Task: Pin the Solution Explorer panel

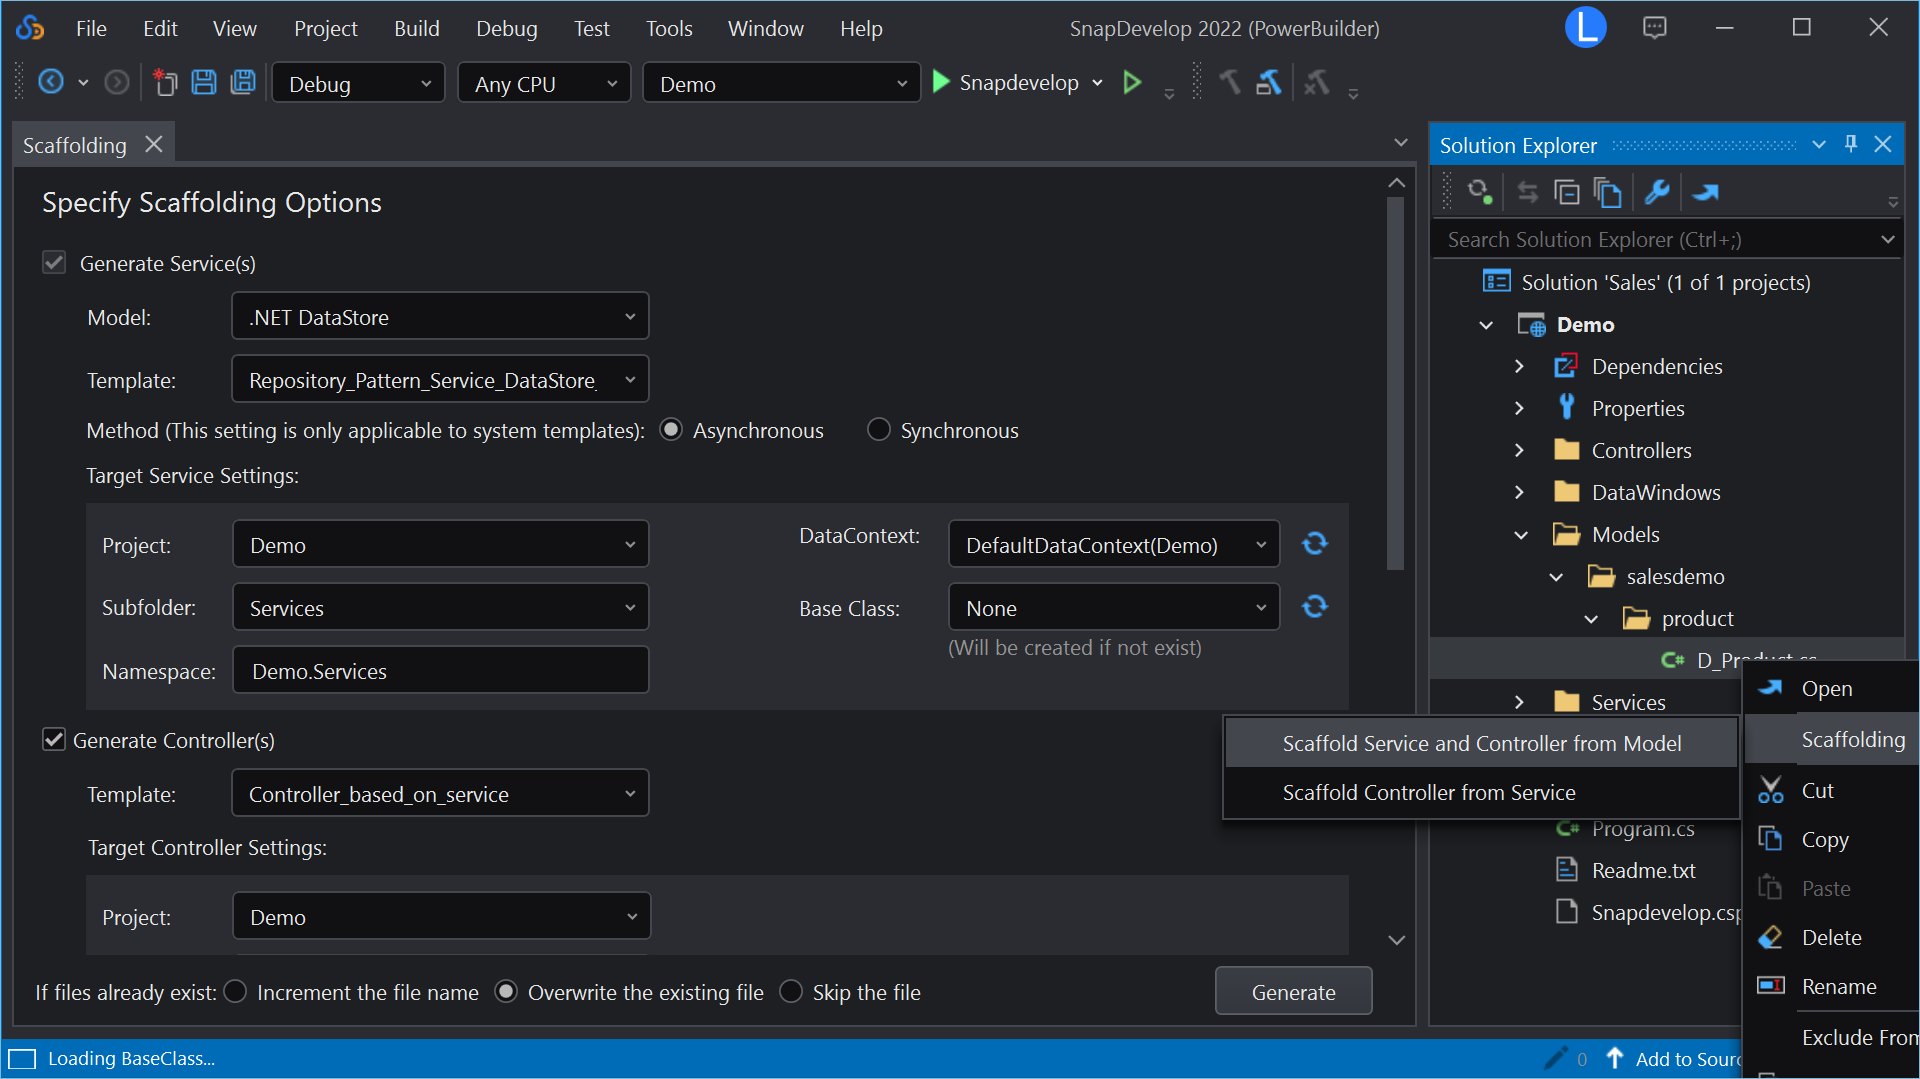Action: [1851, 144]
